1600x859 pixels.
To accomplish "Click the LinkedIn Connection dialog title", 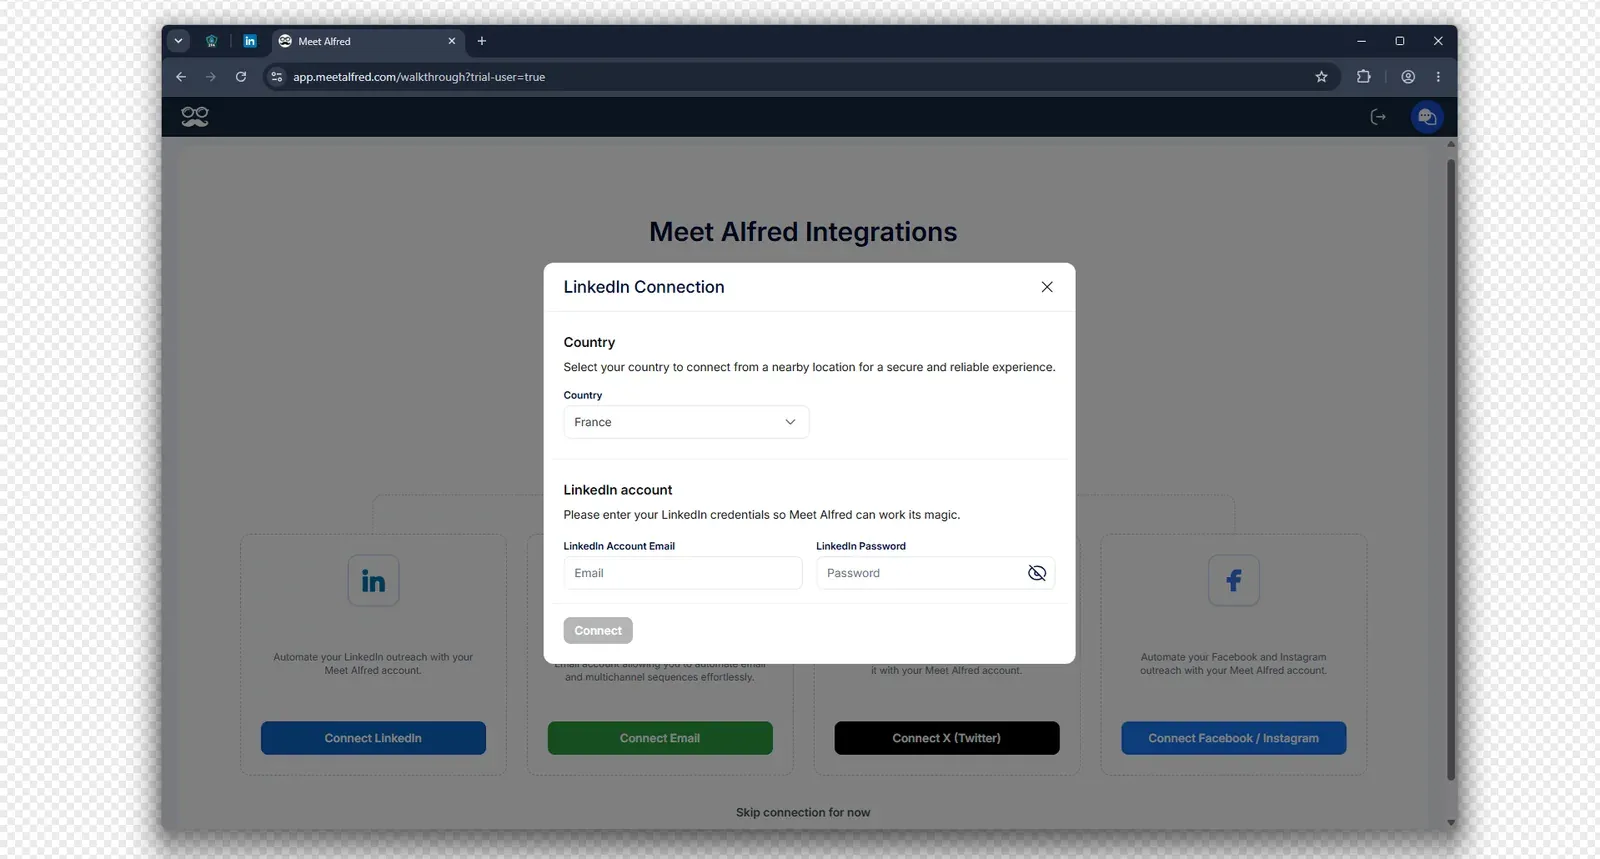I will point(644,287).
